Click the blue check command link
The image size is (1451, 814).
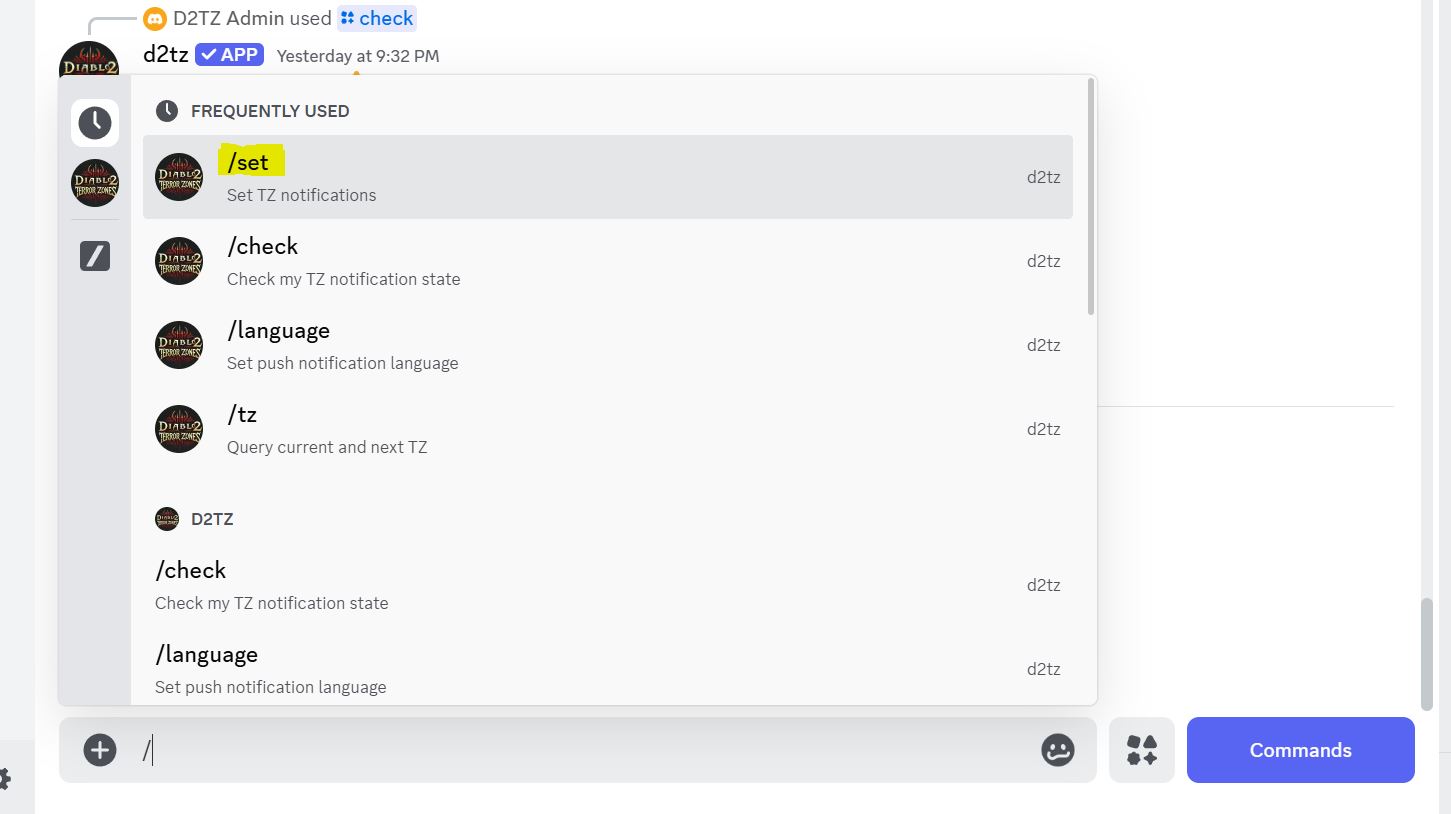click(x=377, y=18)
